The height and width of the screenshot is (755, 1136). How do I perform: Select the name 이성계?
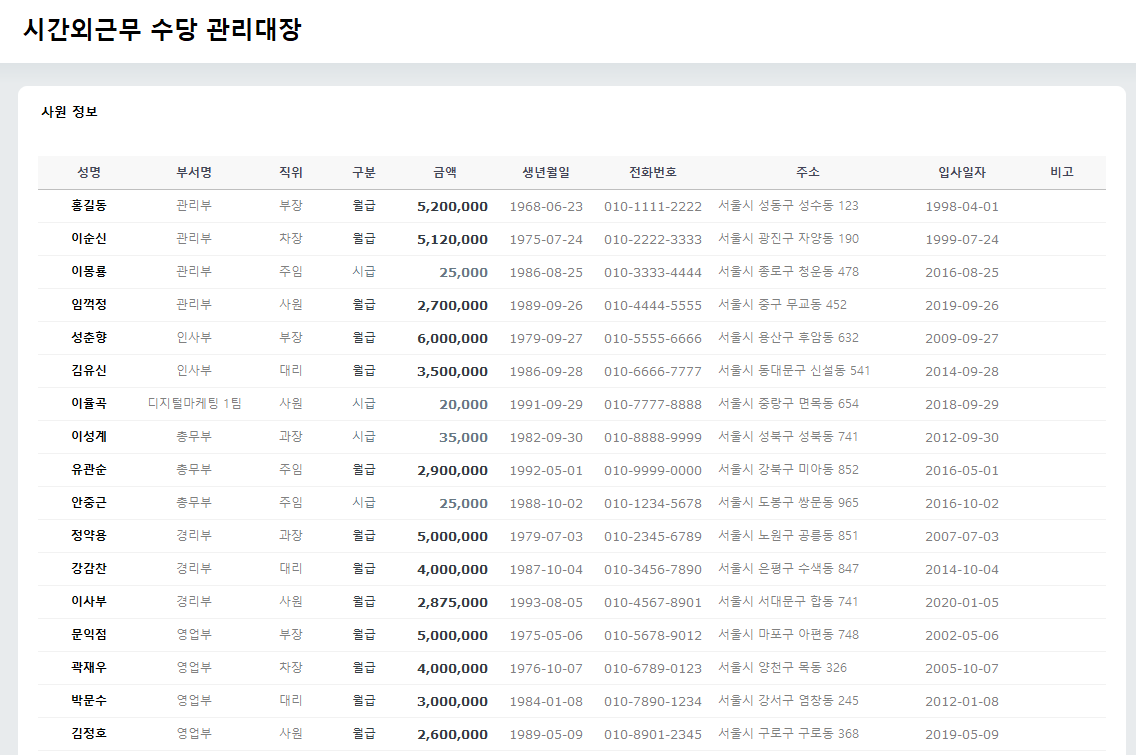[89, 436]
